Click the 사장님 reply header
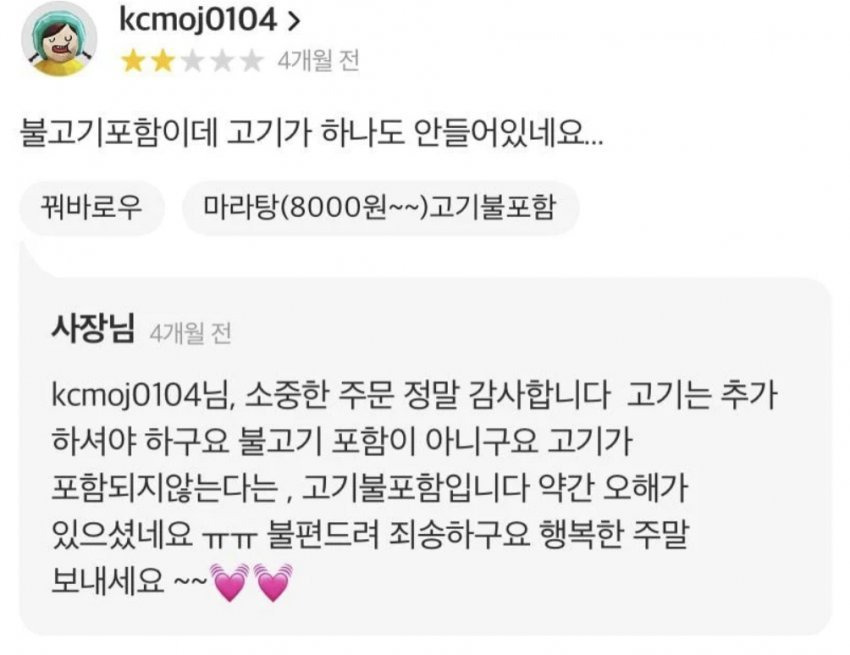 pyautogui.click(x=93, y=329)
